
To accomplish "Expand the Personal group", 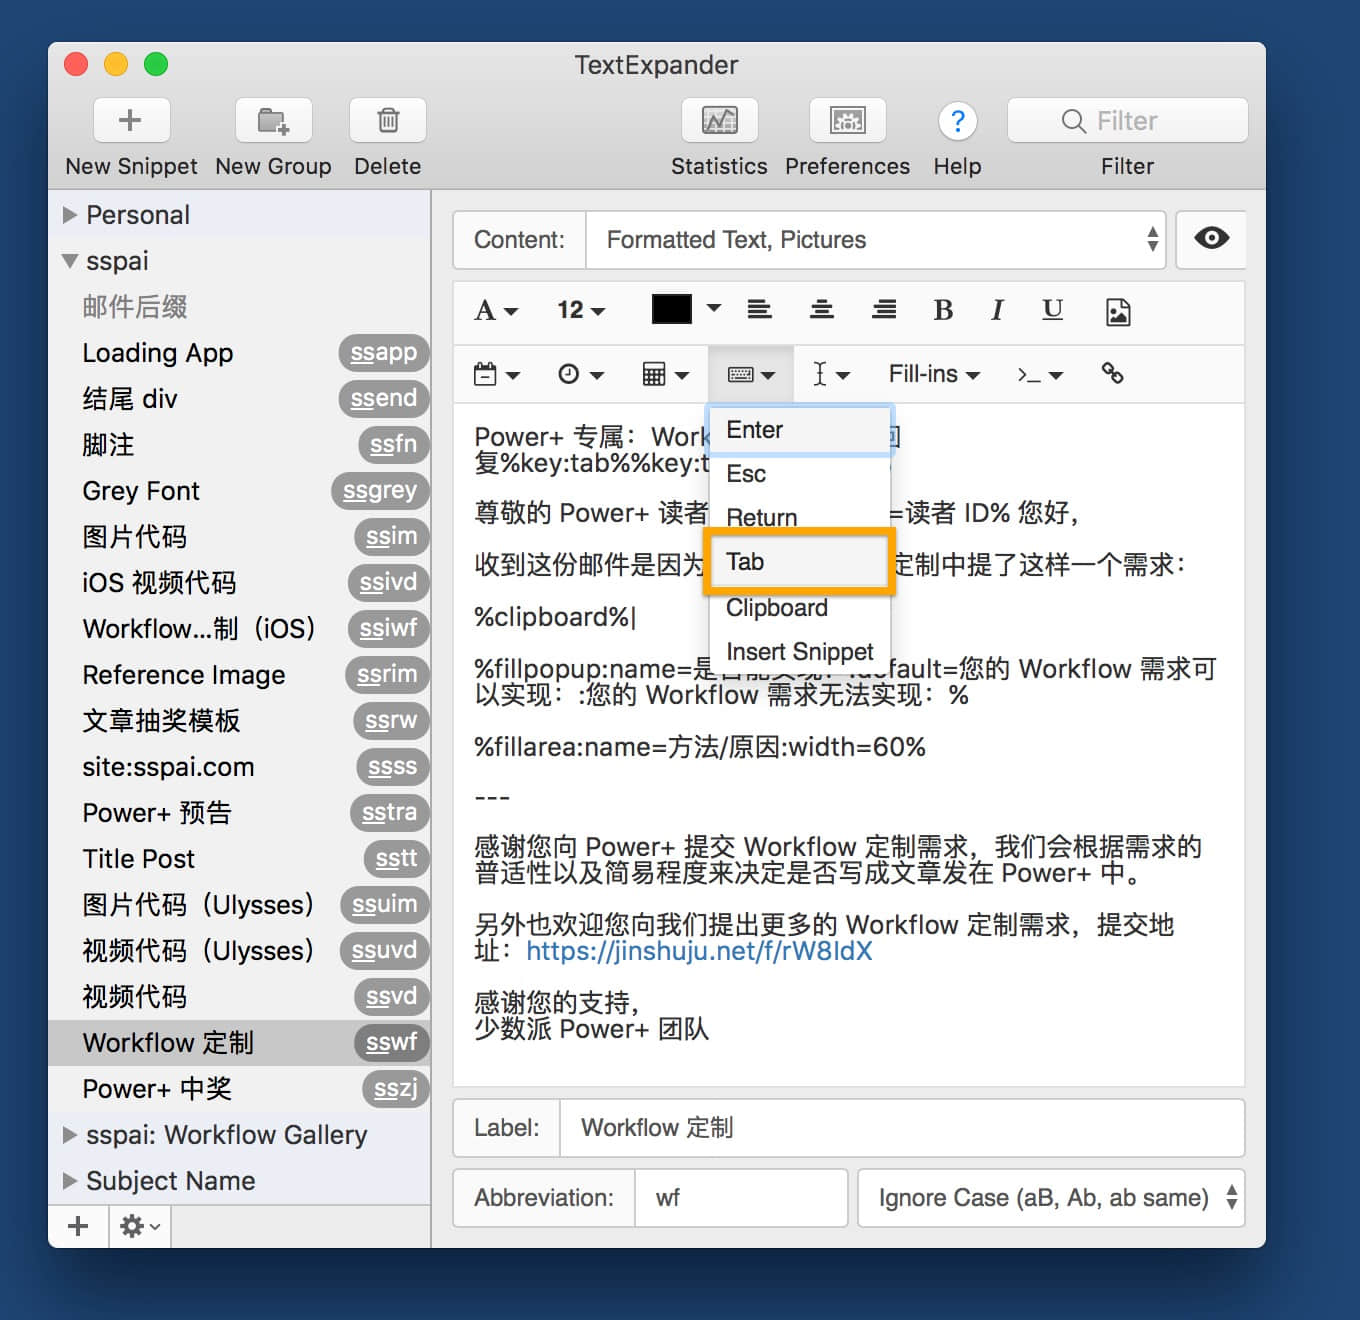I will pos(70,215).
